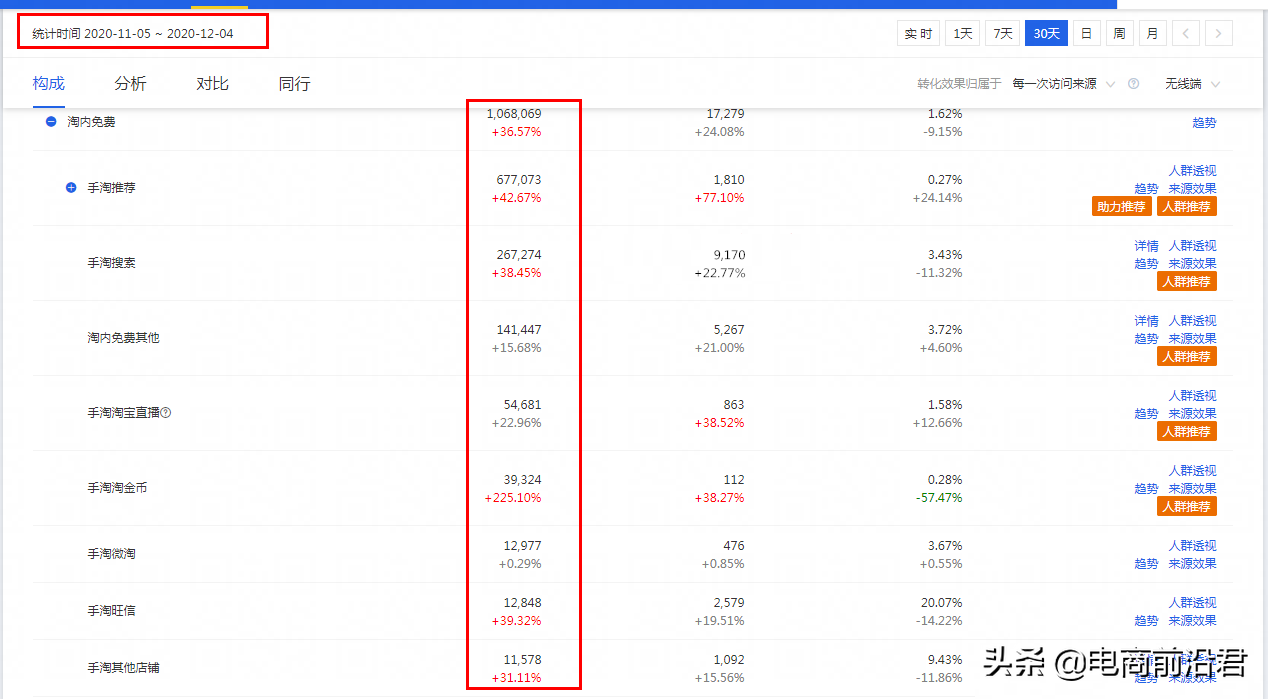The width and height of the screenshot is (1268, 699).
Task: Select the 手淘淘金币 source label
Action: (x=117, y=488)
